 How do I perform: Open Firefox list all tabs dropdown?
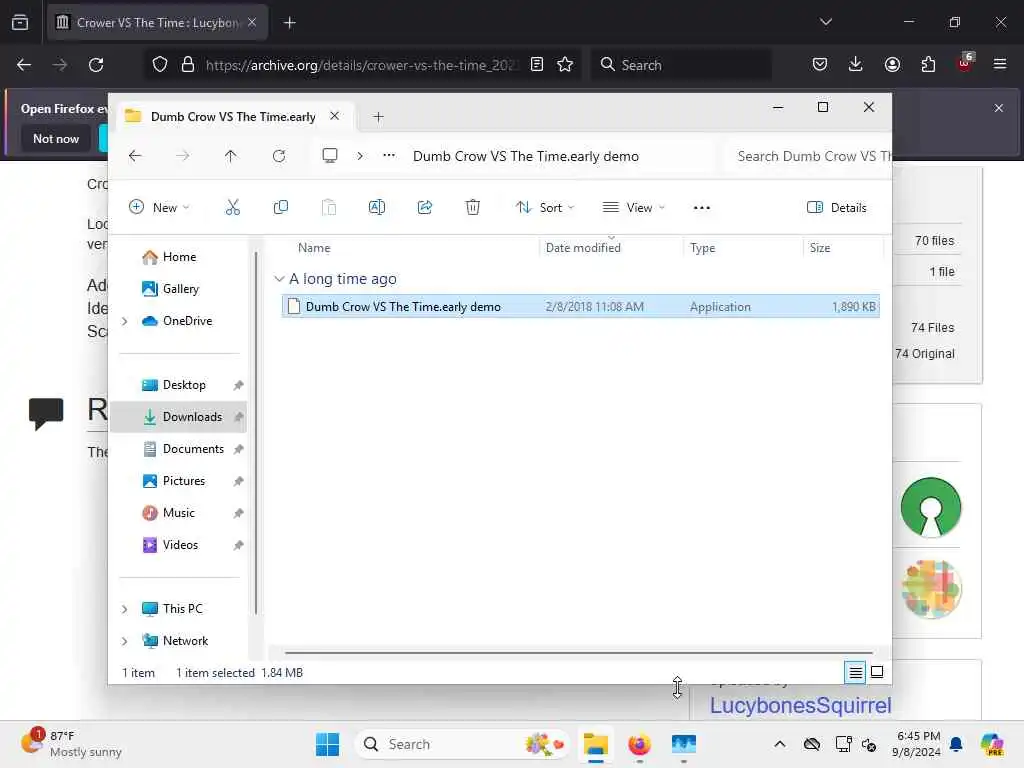pyautogui.click(x=826, y=22)
